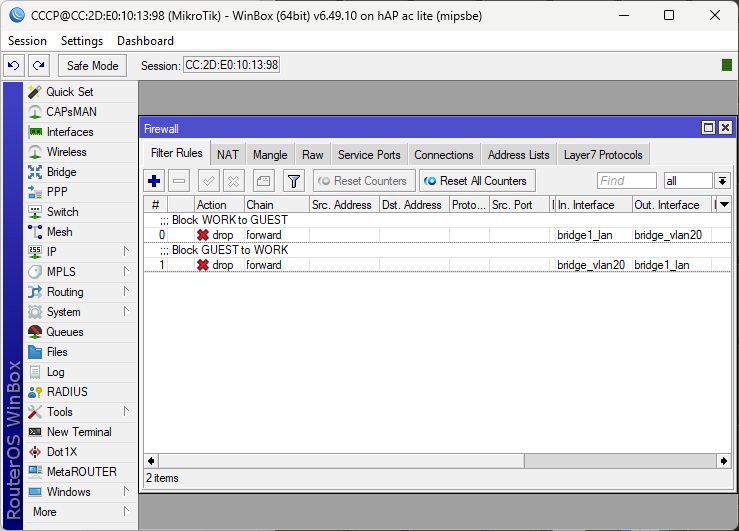
Task: Switch to the NAT tab
Action: [x=228, y=155]
